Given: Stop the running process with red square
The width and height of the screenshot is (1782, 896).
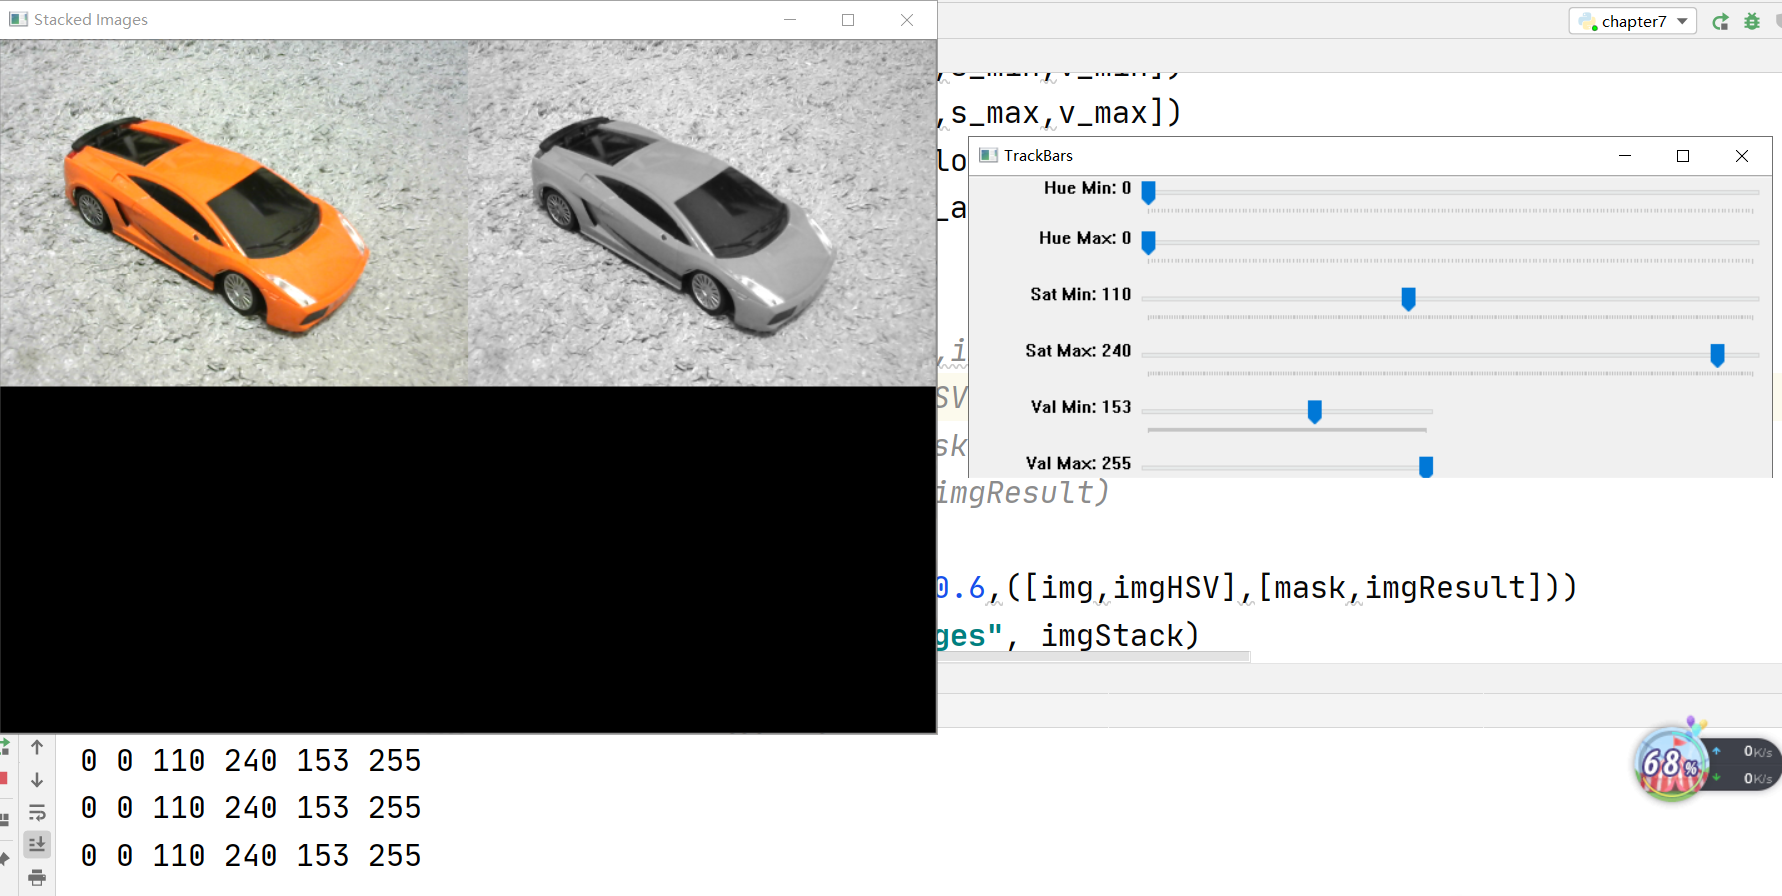Looking at the screenshot, I should point(4,778).
